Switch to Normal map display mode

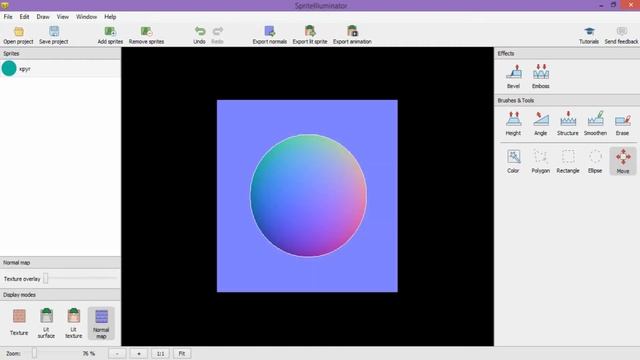pos(101,324)
